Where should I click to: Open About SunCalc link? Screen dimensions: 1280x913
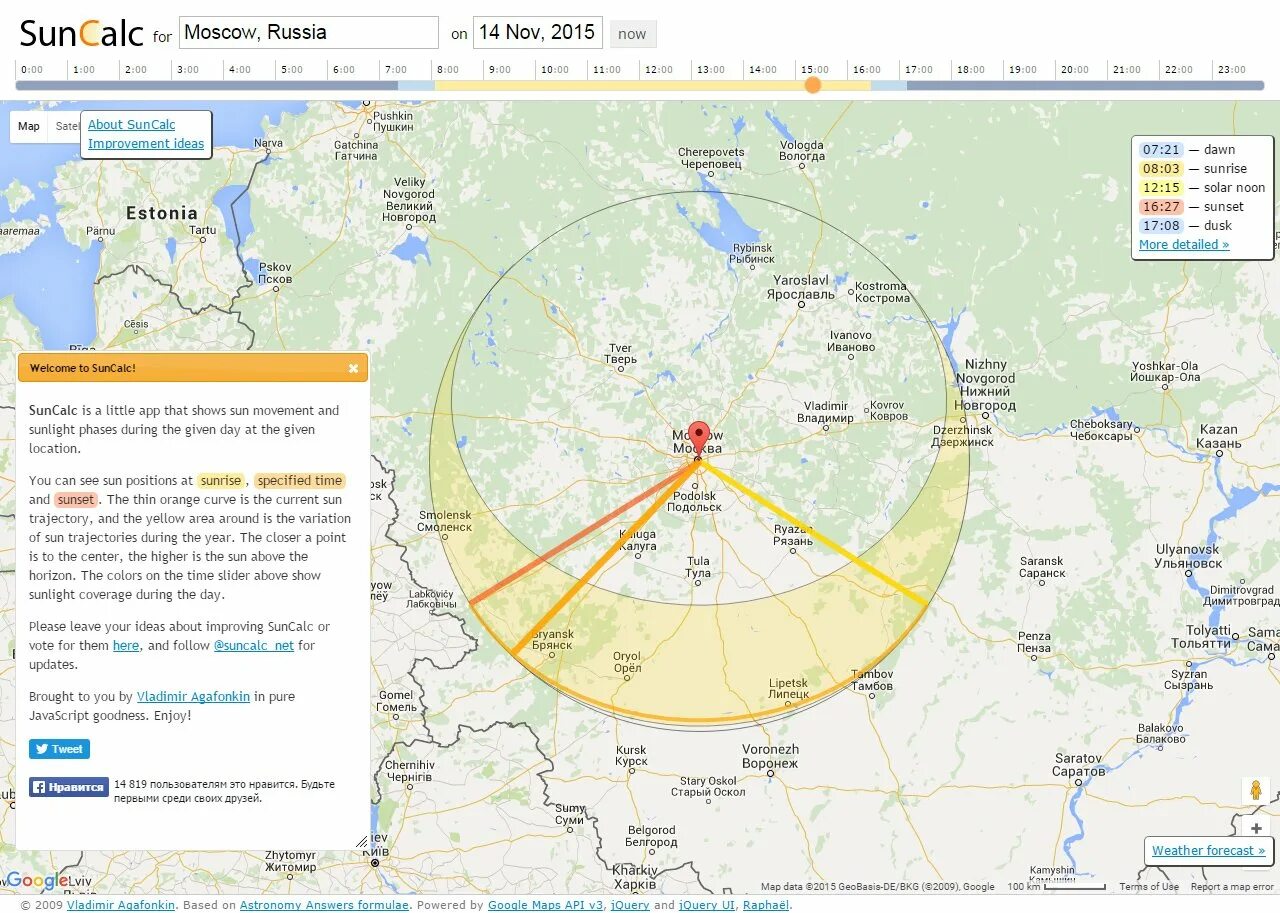tap(131, 125)
